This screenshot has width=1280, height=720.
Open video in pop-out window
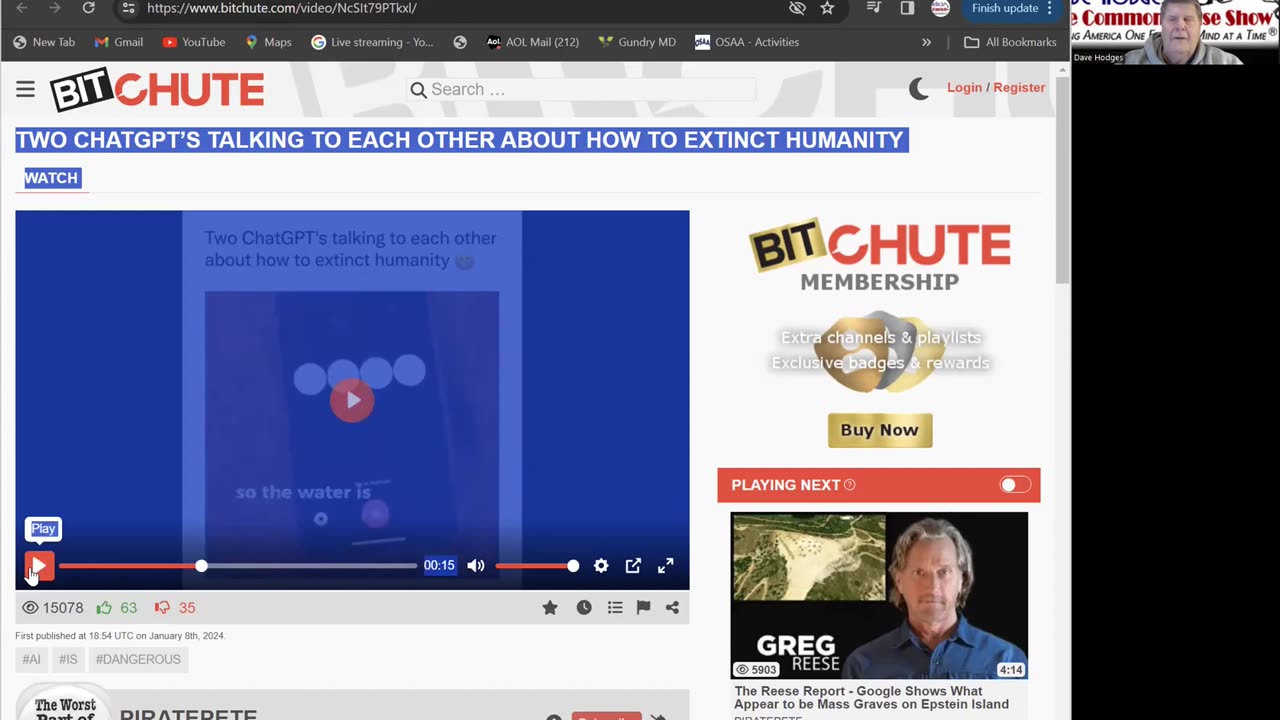[633, 566]
